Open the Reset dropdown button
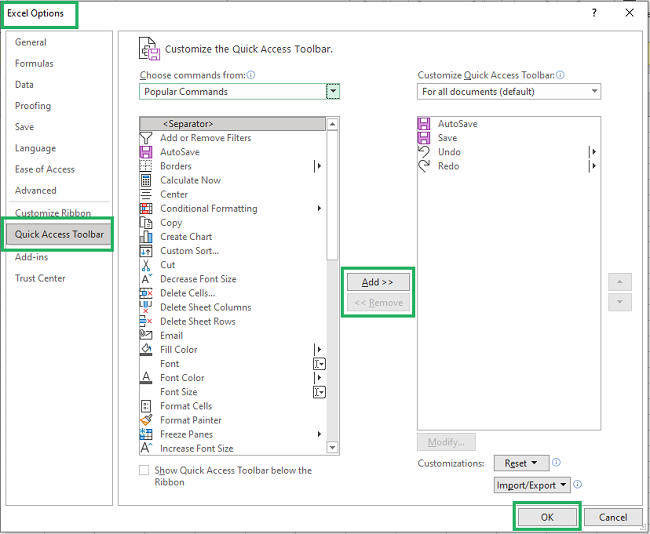 [x=521, y=463]
